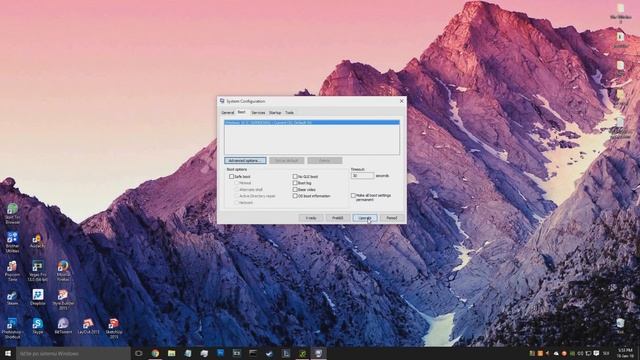Open the green Nvidia-style taskbar app
Image resolution: width=640 pixels, height=360 pixels.
point(302,353)
